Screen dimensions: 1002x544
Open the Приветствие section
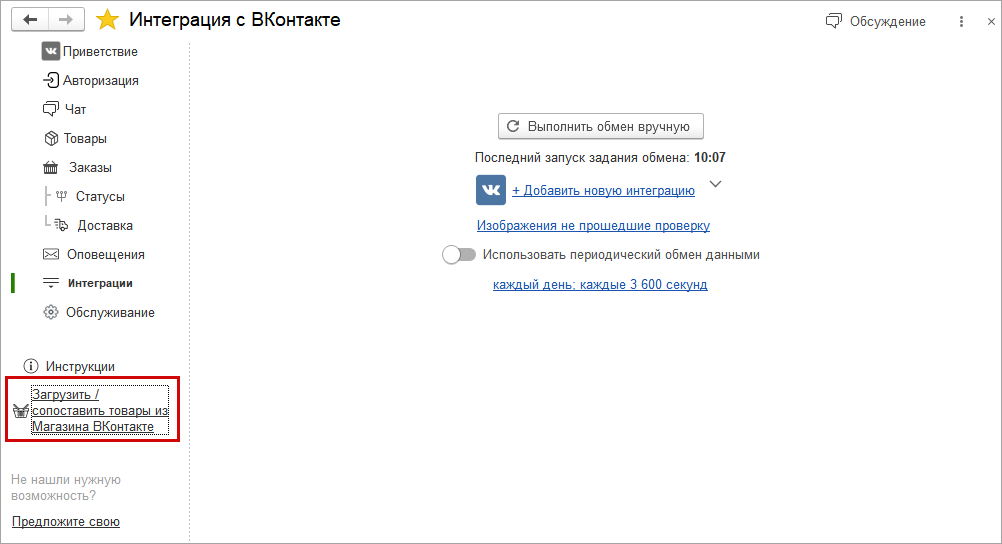[x=100, y=51]
